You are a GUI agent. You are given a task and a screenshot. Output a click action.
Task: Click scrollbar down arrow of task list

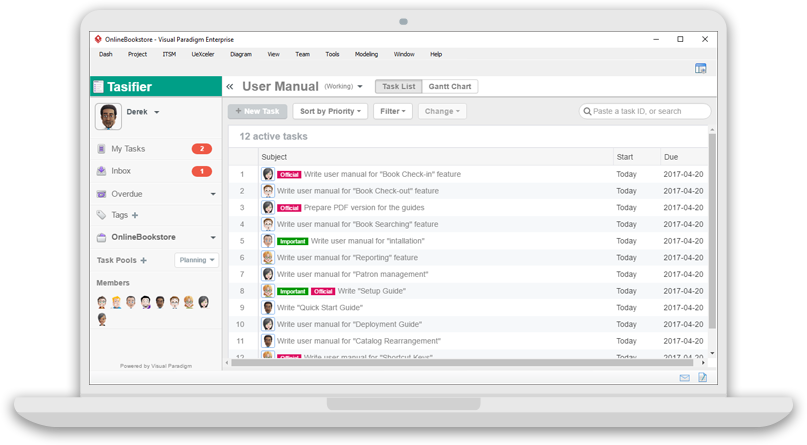click(x=712, y=353)
